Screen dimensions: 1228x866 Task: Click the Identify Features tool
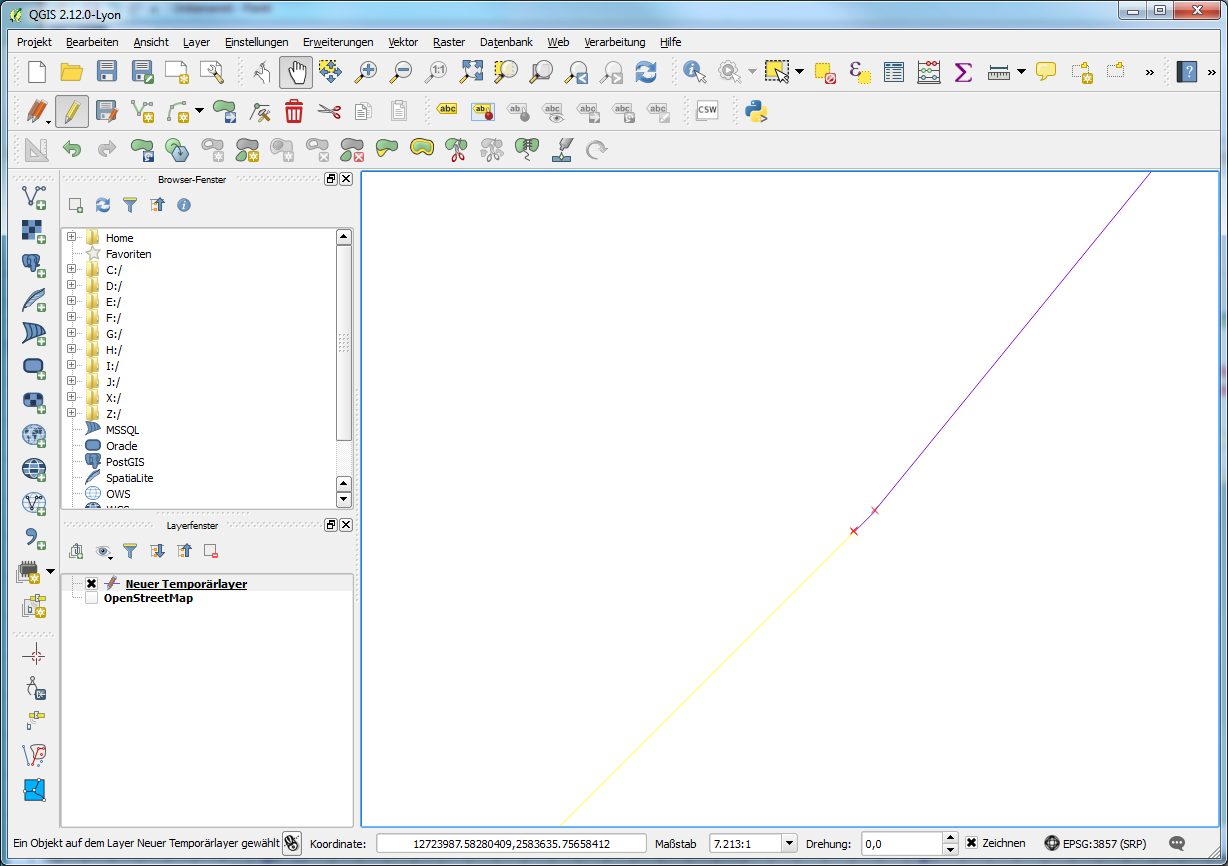(x=695, y=72)
